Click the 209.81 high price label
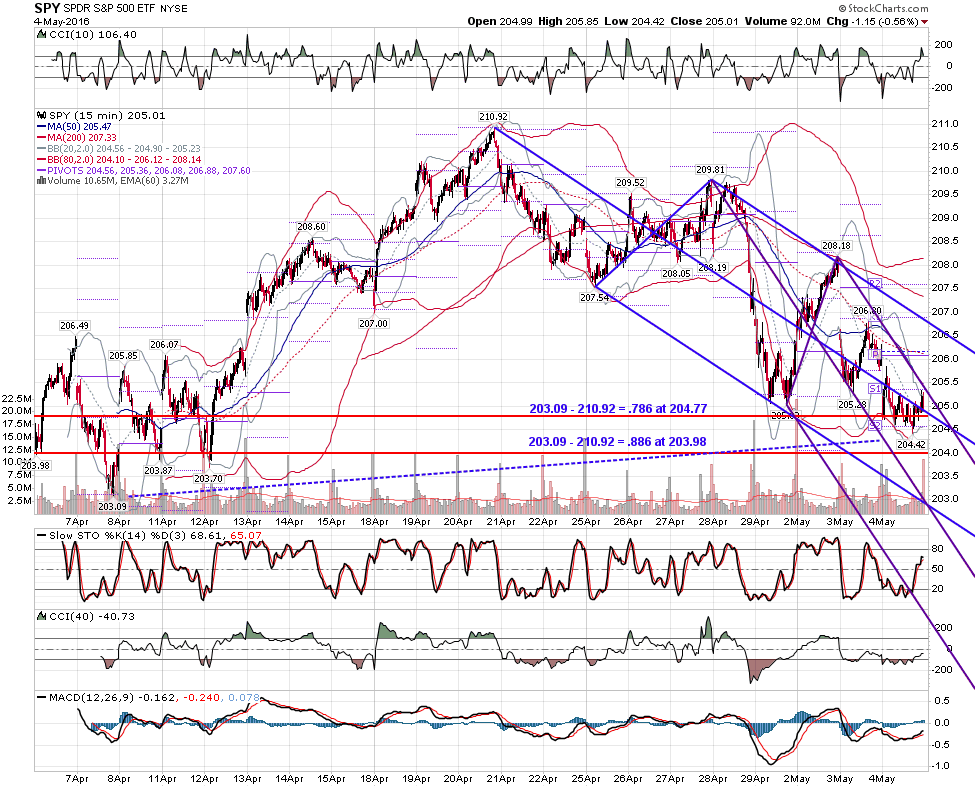This screenshot has height=792, width=975. click(x=710, y=169)
